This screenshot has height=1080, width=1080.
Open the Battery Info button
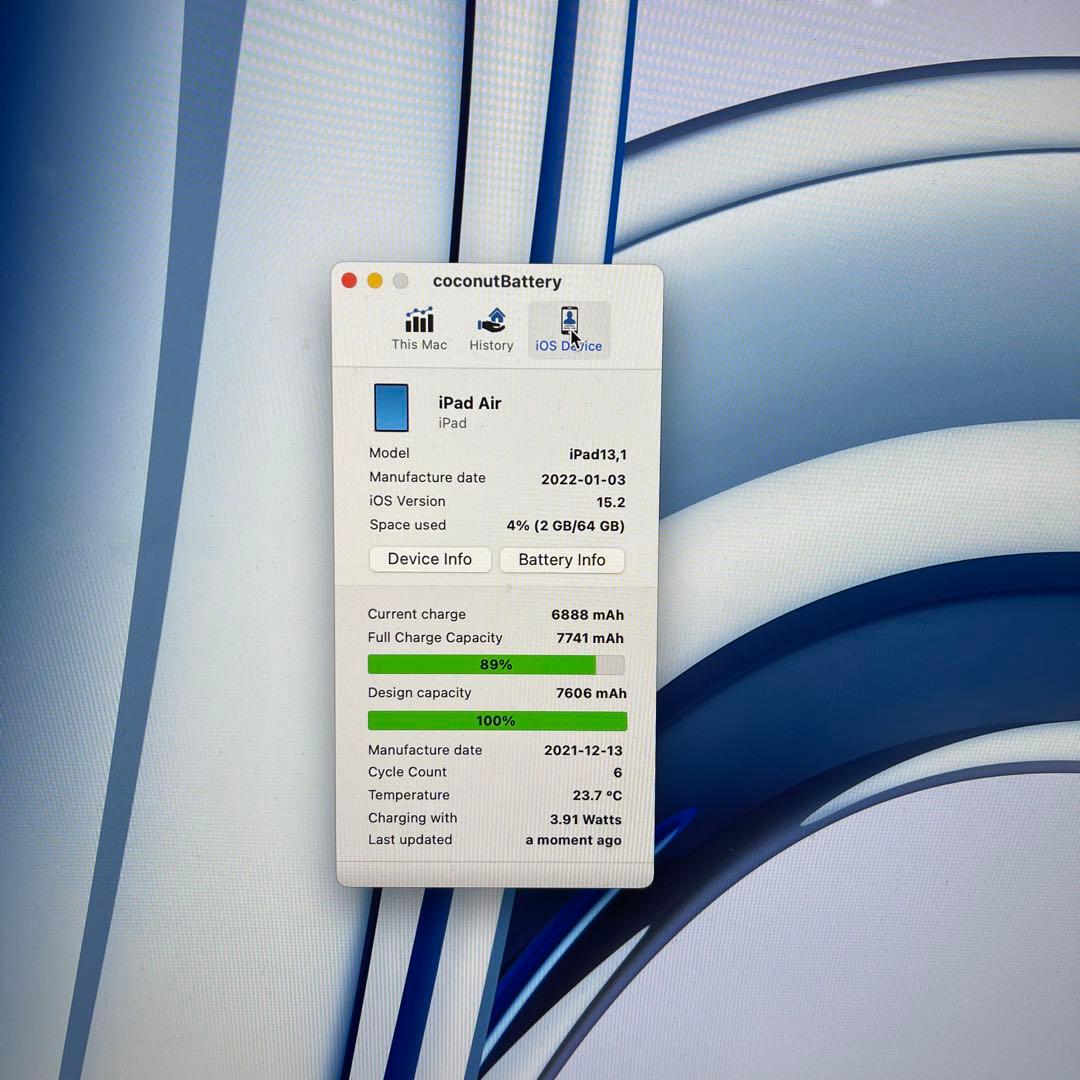(x=561, y=560)
